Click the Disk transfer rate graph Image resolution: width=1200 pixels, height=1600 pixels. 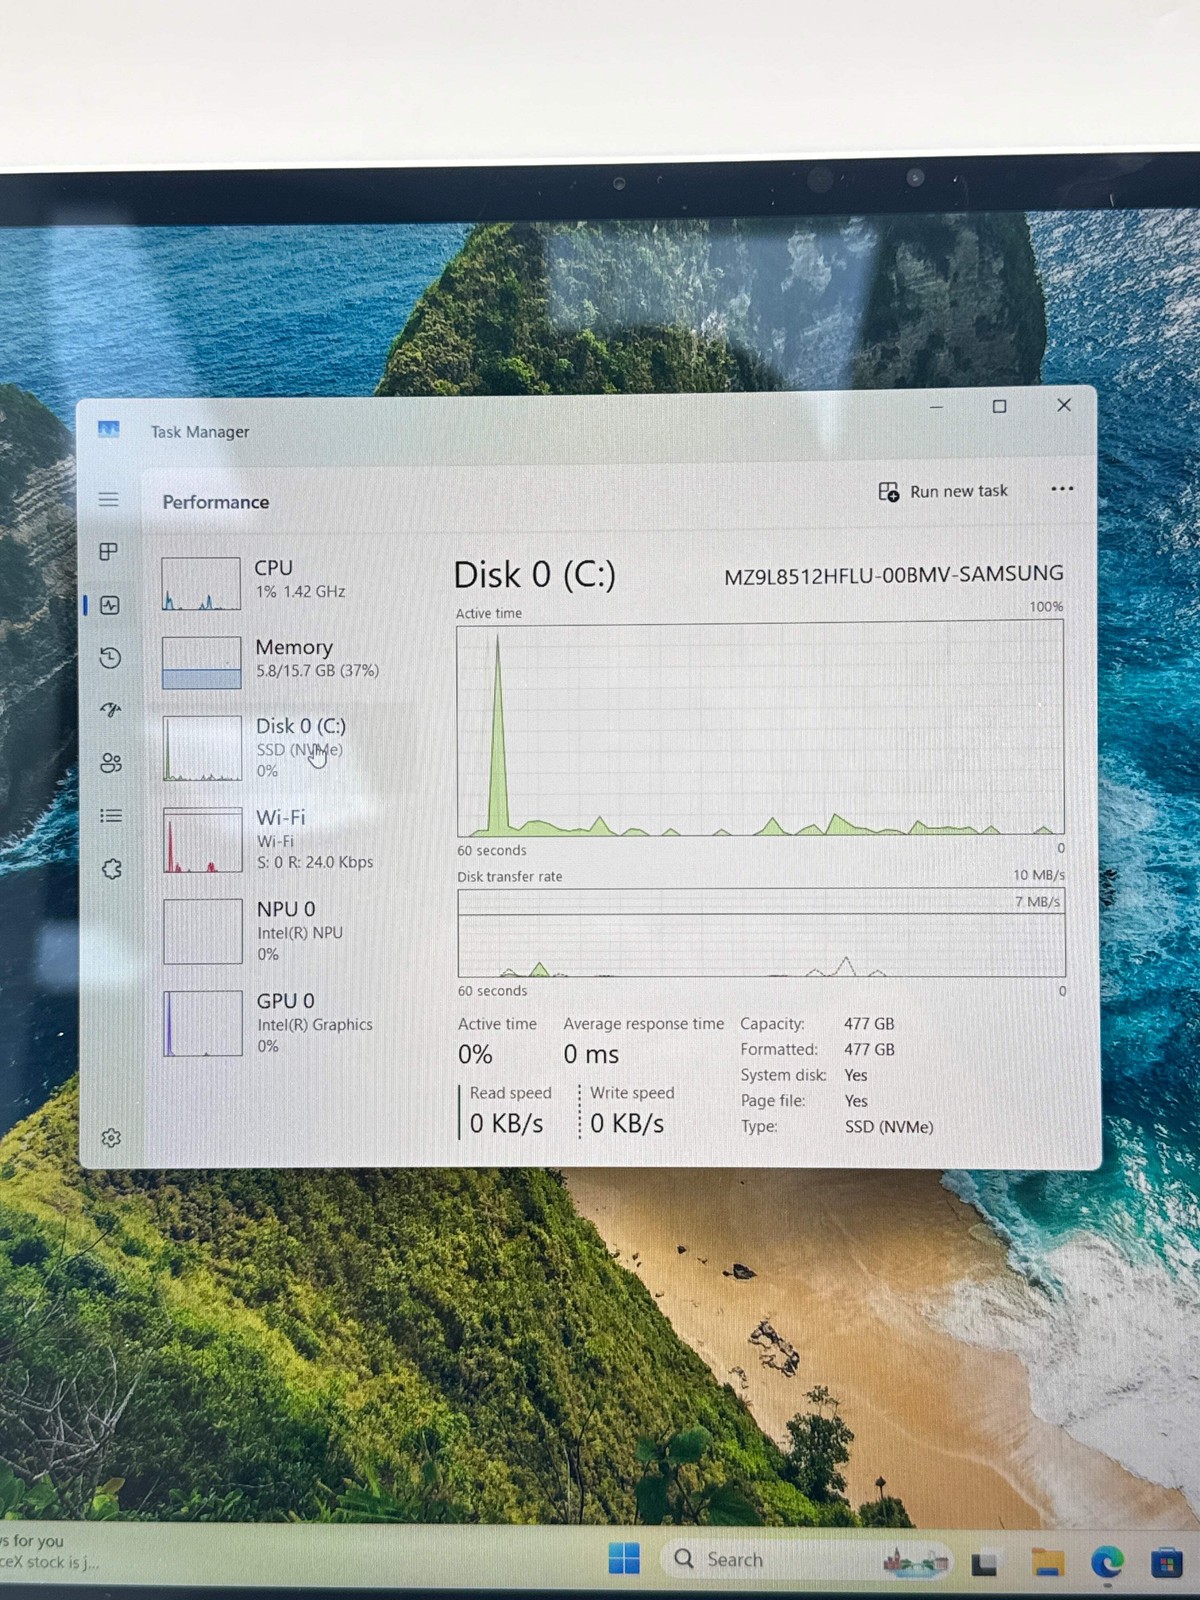(x=762, y=933)
